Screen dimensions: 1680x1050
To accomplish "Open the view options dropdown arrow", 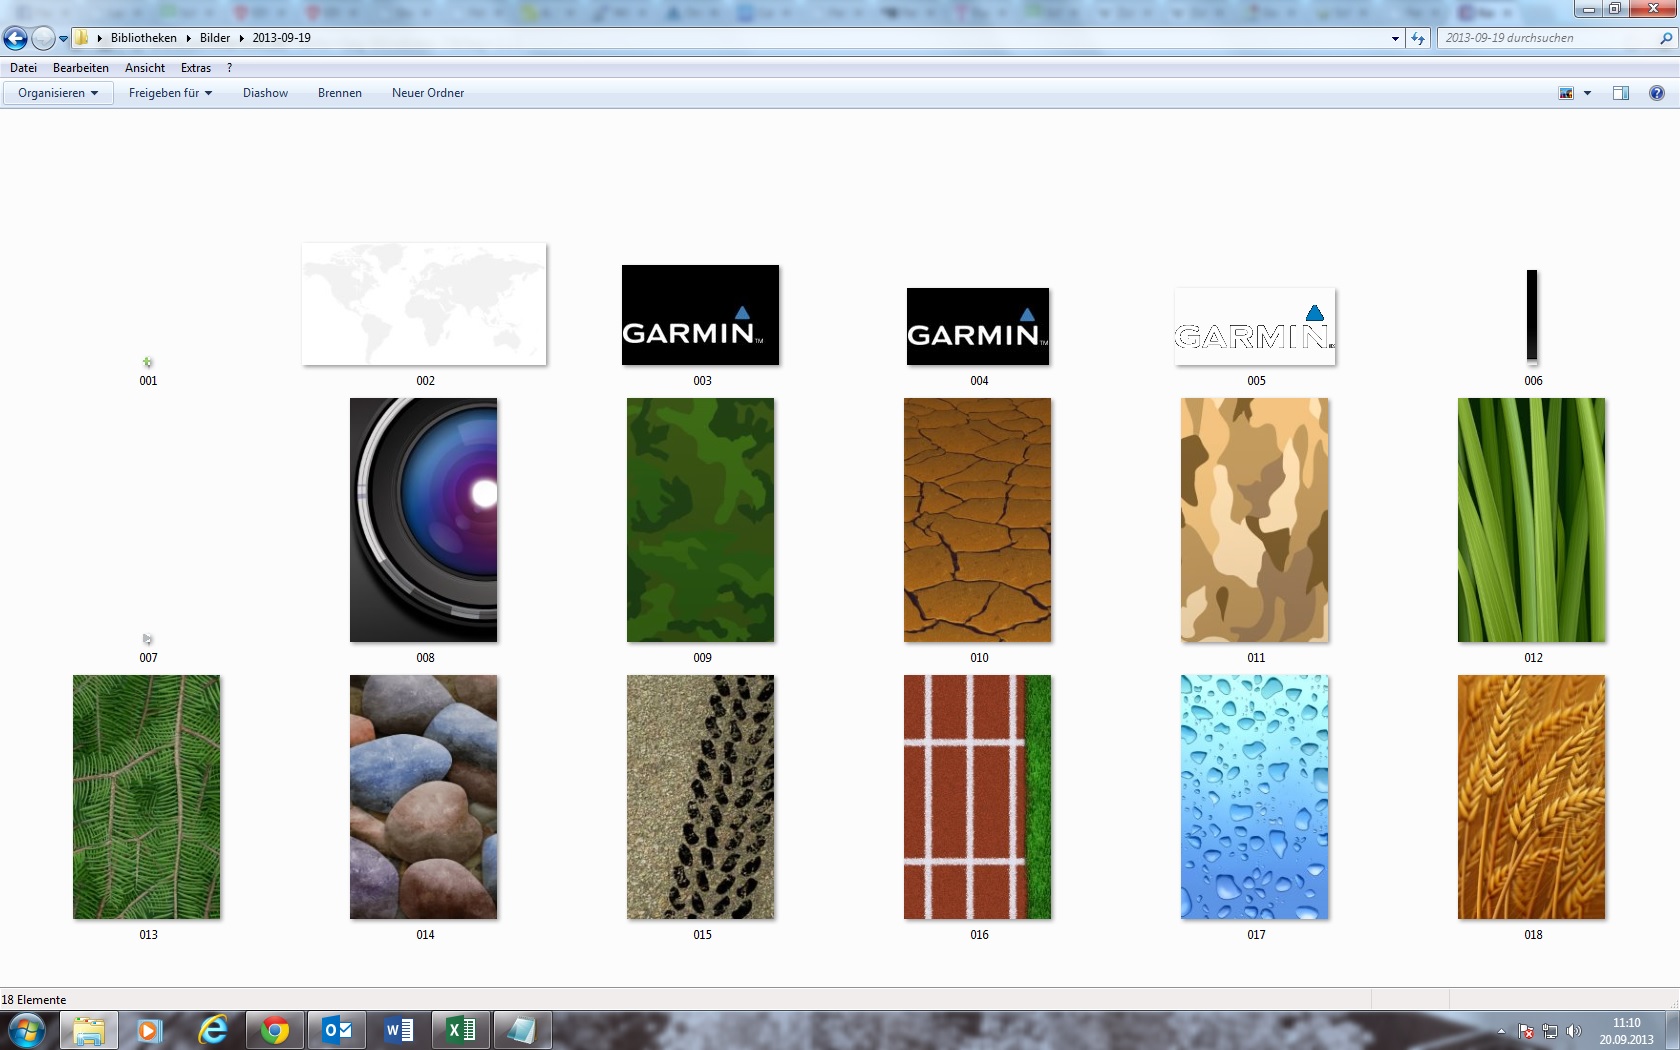I will 1587,93.
